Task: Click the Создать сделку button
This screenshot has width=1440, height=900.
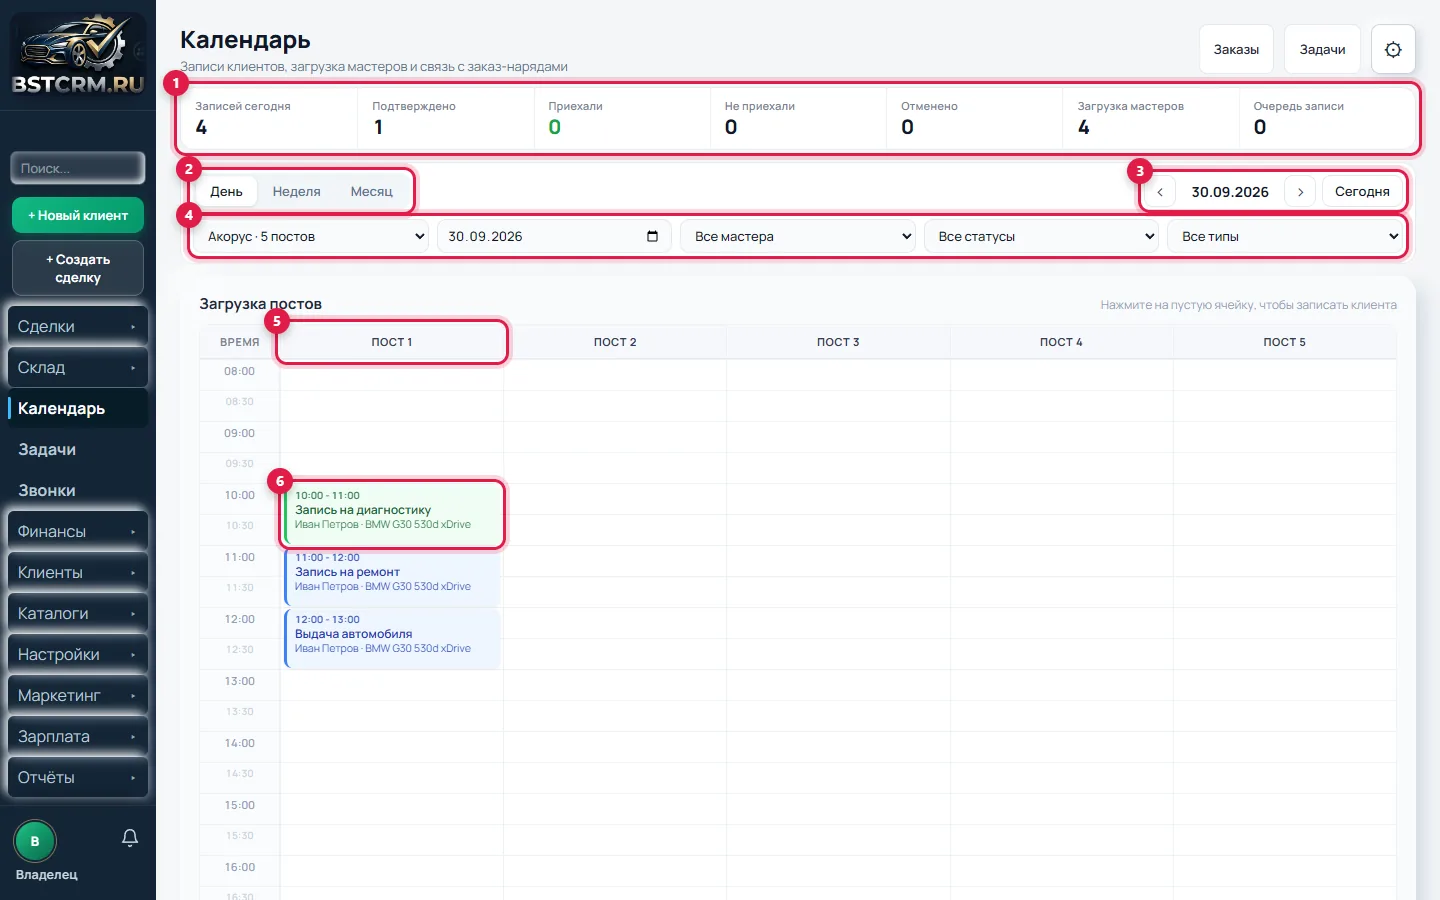Action: [78, 268]
